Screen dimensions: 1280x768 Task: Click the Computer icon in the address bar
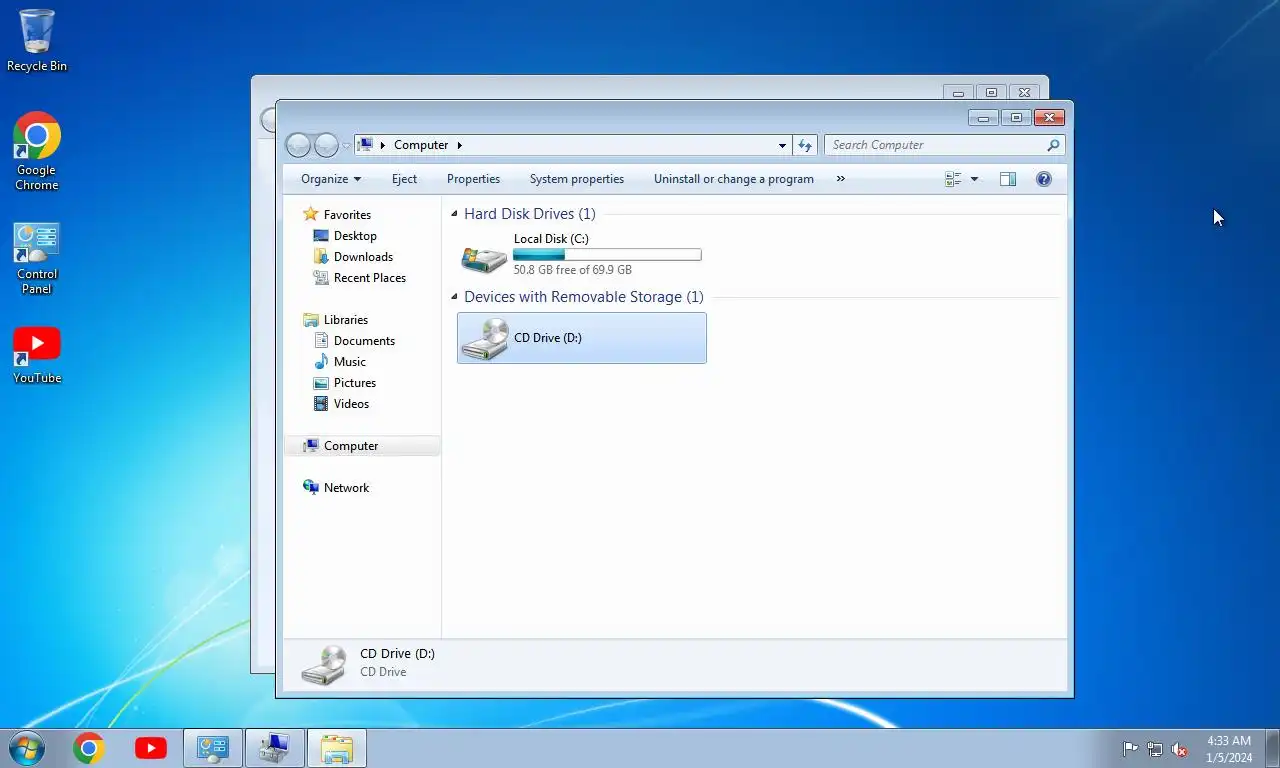tap(365, 145)
